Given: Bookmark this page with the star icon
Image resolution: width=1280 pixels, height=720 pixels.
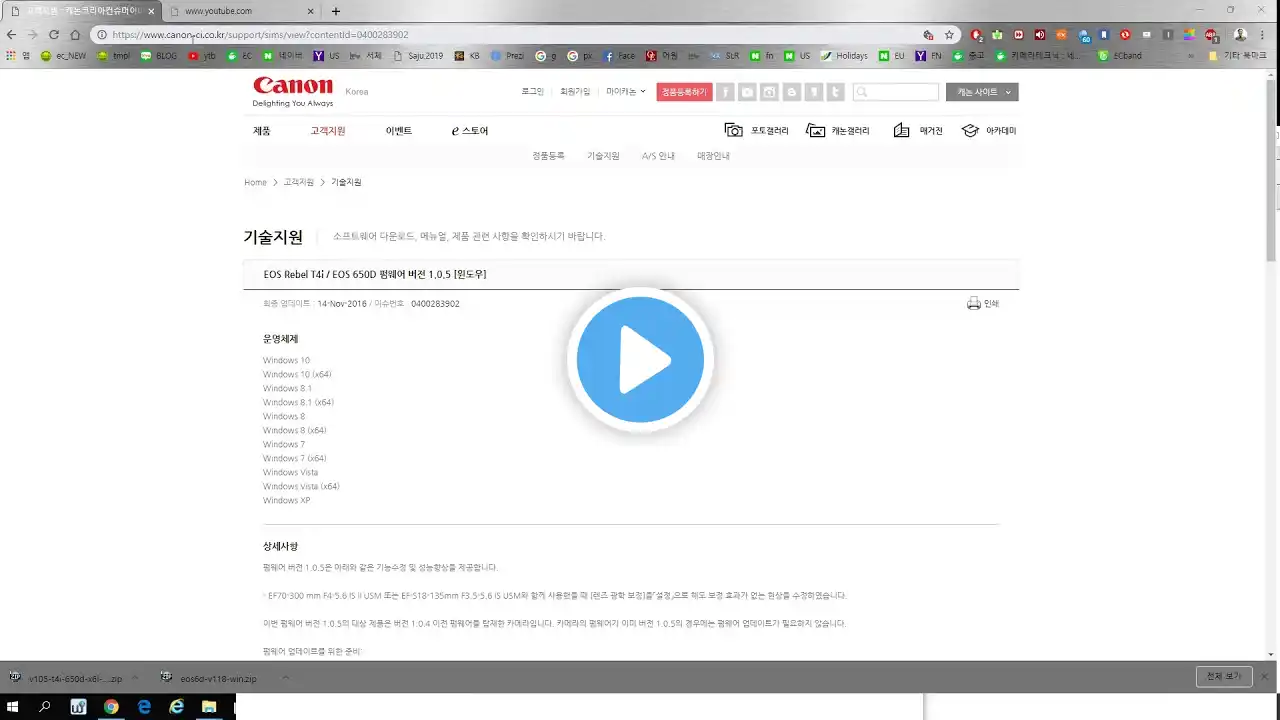Looking at the screenshot, I should click(x=949, y=34).
